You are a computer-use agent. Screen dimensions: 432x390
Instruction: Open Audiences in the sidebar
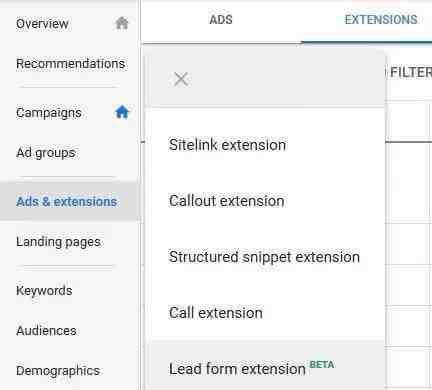(46, 331)
